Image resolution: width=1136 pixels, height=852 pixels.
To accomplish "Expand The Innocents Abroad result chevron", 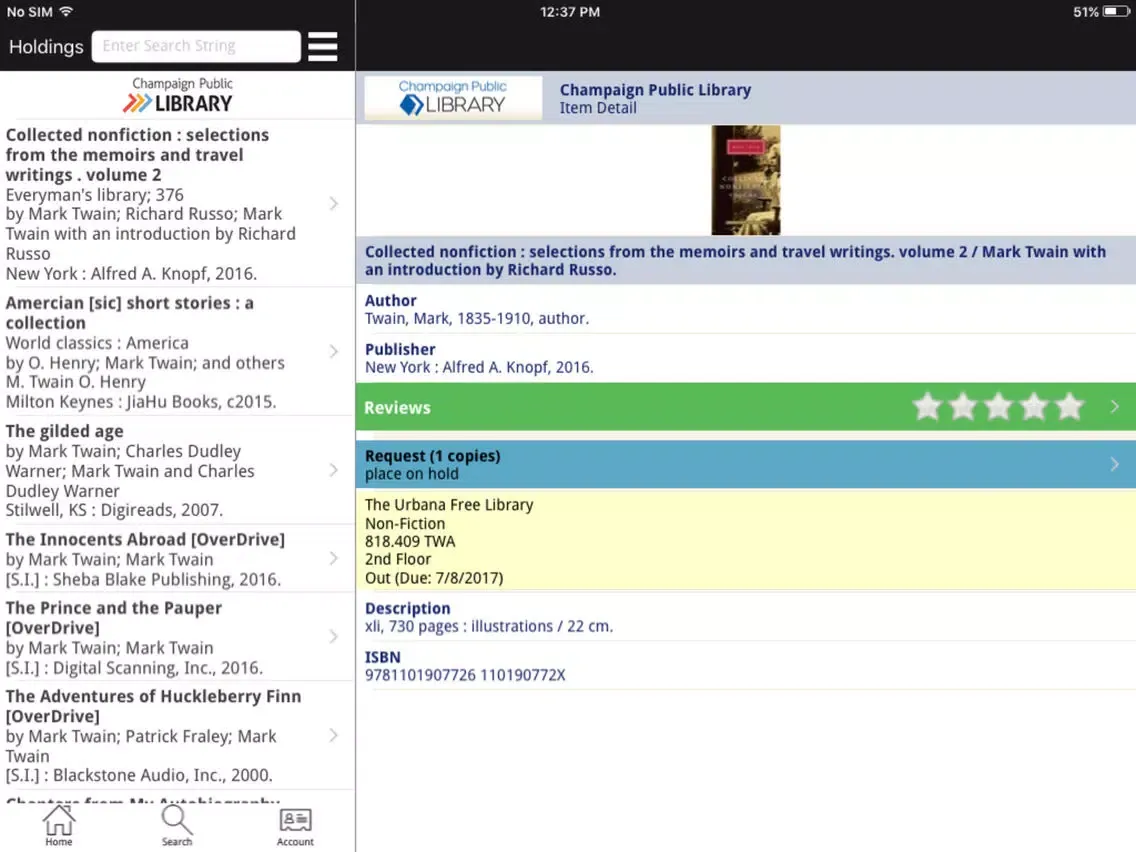I will pos(333,559).
